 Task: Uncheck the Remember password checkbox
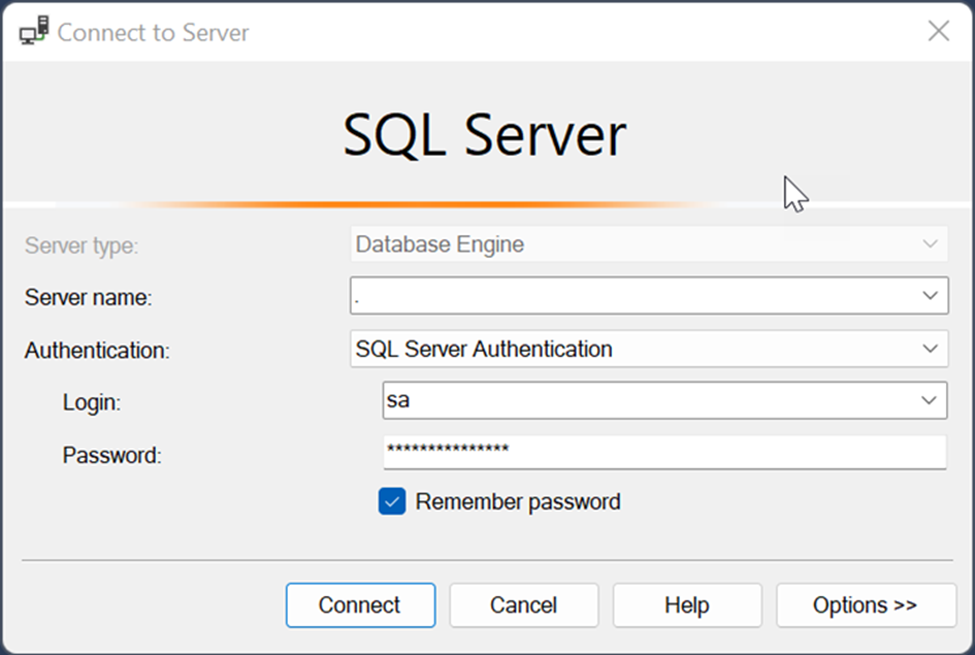coord(392,501)
